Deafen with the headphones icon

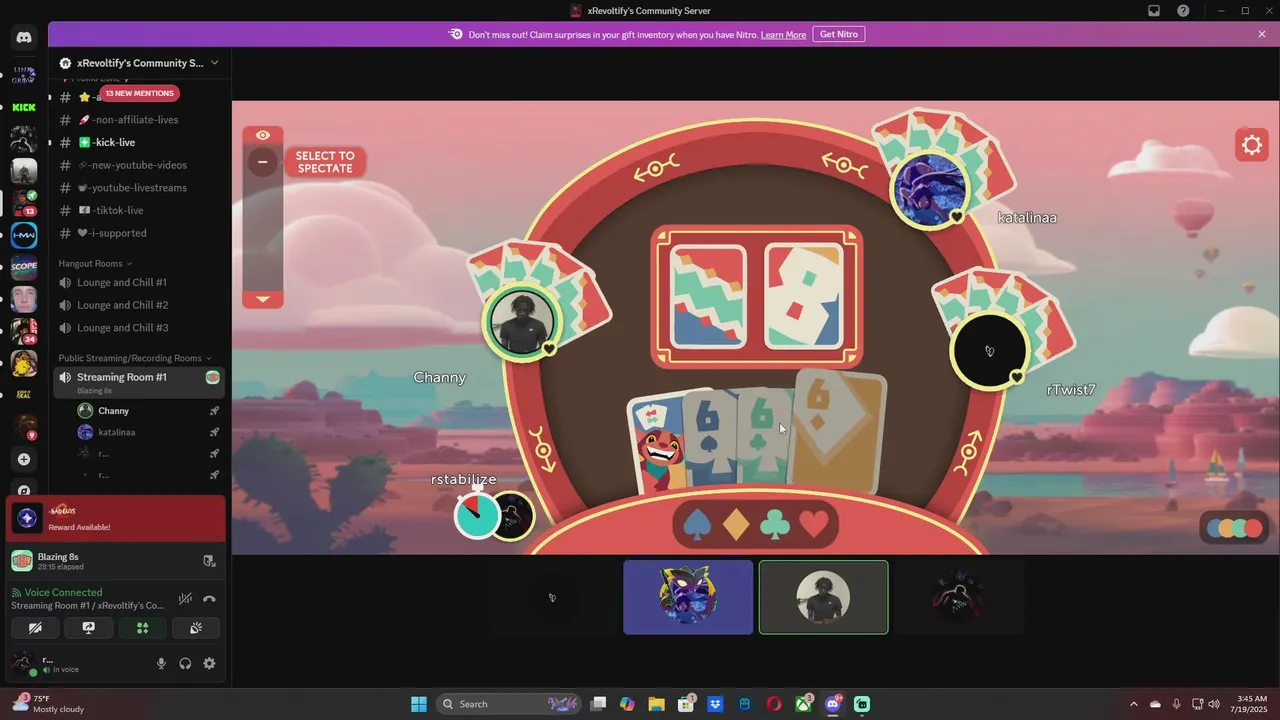pos(185,663)
